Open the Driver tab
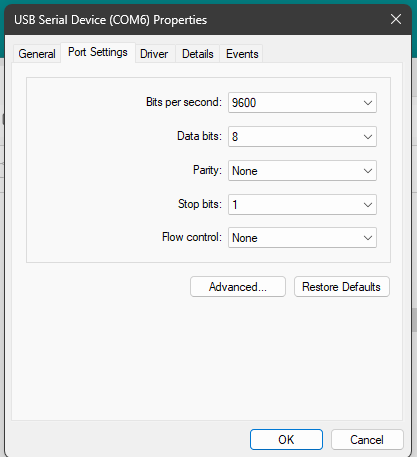 pyautogui.click(x=154, y=54)
